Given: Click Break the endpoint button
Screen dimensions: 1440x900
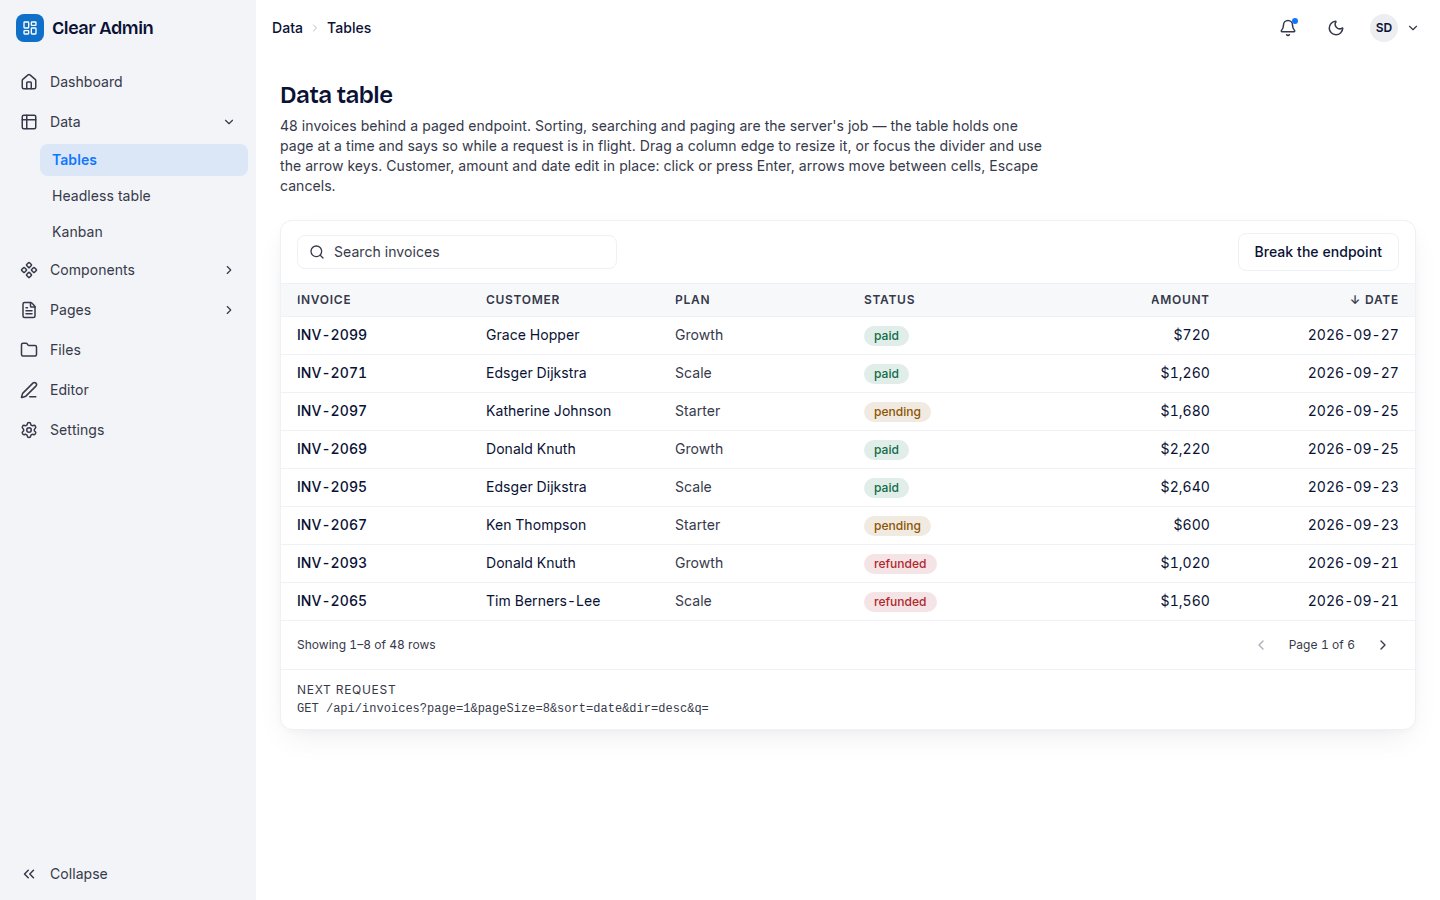Looking at the screenshot, I should tap(1318, 252).
